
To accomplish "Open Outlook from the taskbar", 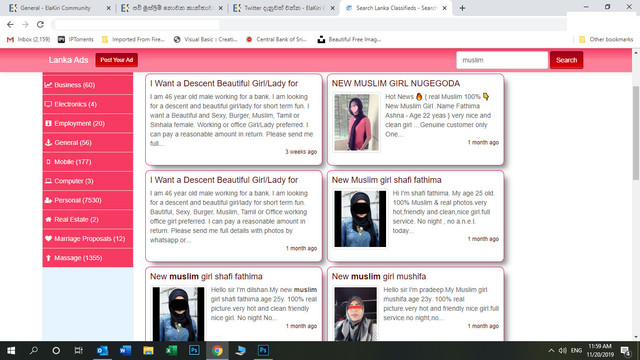I will (x=102, y=351).
